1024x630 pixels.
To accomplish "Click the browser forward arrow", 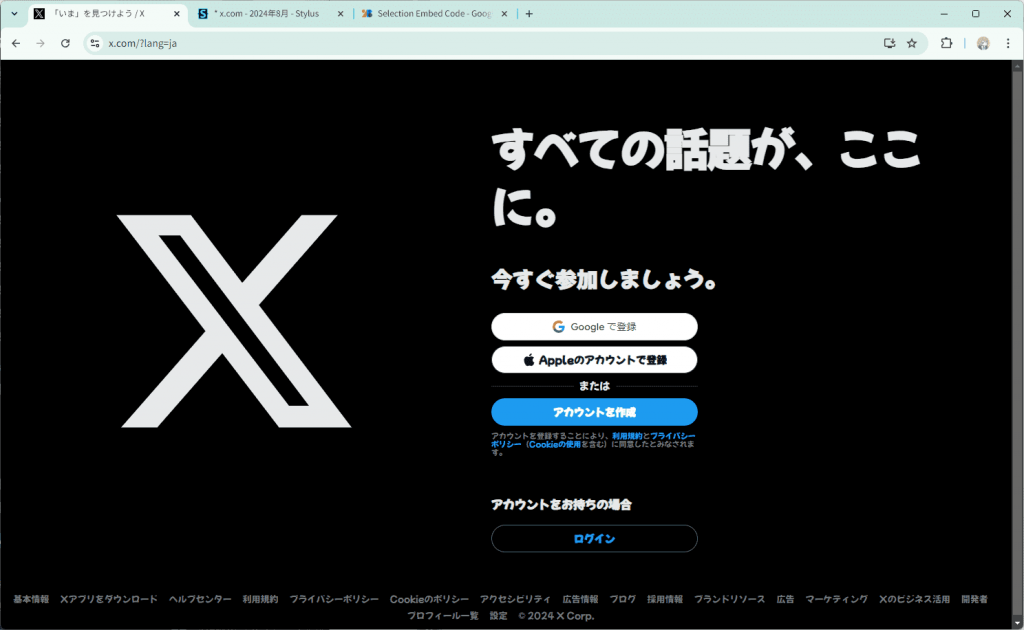I will (40, 43).
